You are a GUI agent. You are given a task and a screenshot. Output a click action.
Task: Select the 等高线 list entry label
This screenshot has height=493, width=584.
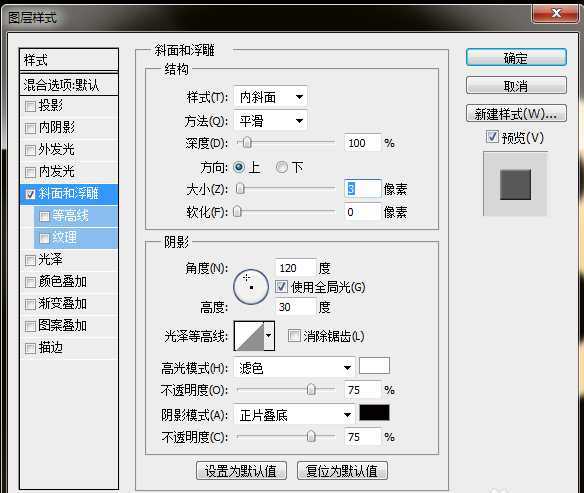[x=70, y=216]
